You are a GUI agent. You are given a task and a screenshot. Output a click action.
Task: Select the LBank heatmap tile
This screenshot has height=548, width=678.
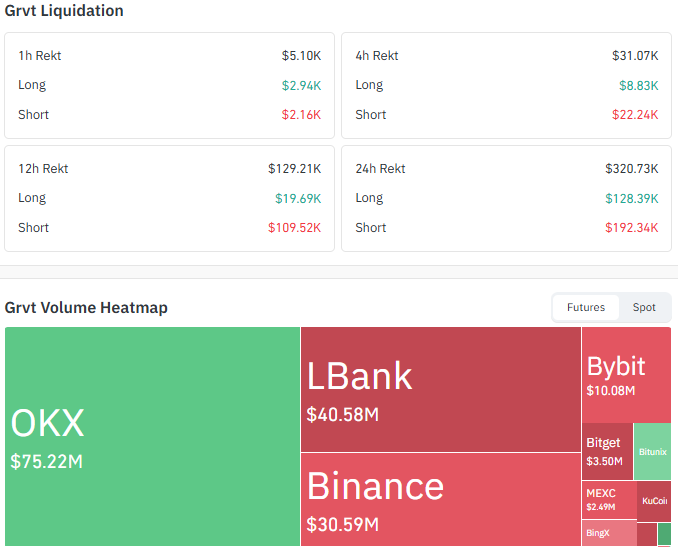pyautogui.click(x=441, y=389)
